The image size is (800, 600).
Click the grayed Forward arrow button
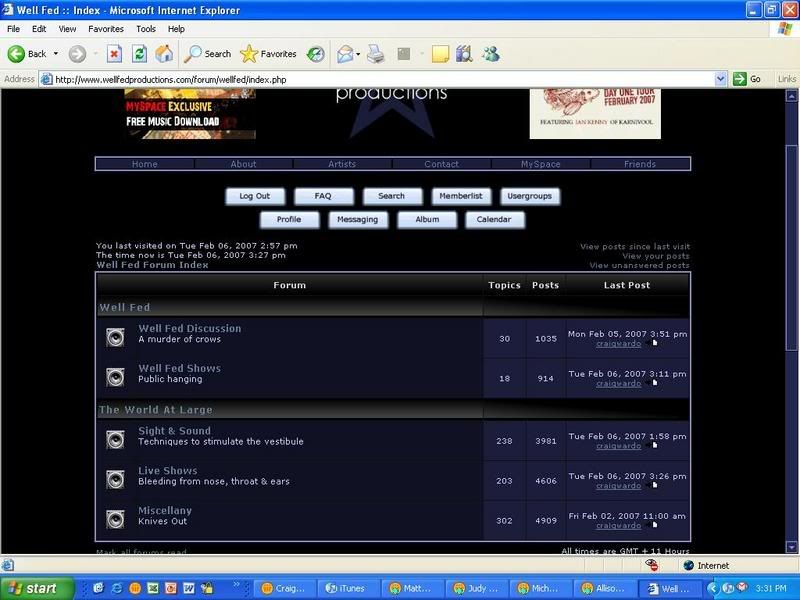(x=77, y=54)
